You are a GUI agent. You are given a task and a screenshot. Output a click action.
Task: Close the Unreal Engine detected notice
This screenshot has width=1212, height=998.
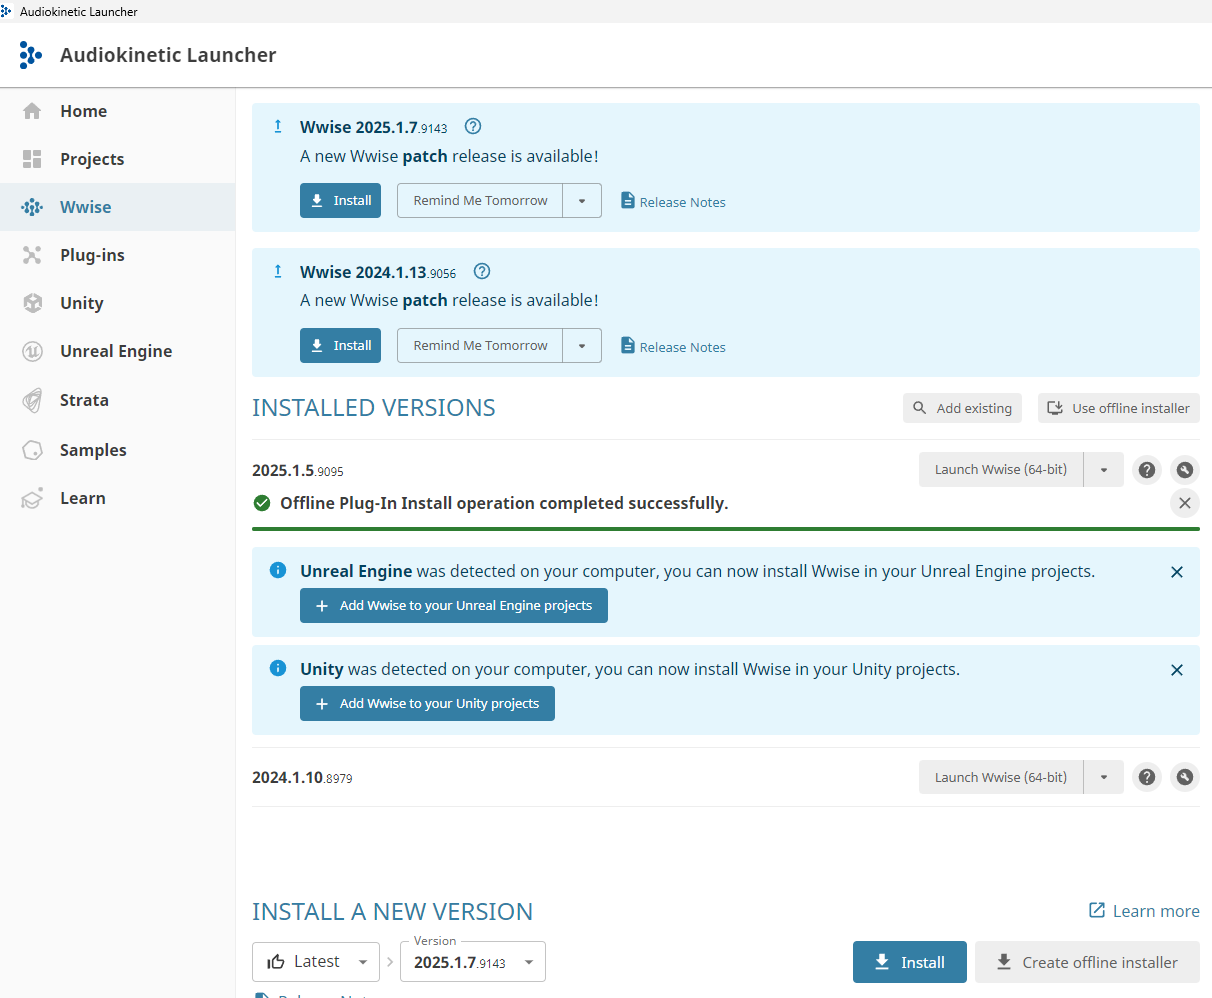[x=1177, y=572]
